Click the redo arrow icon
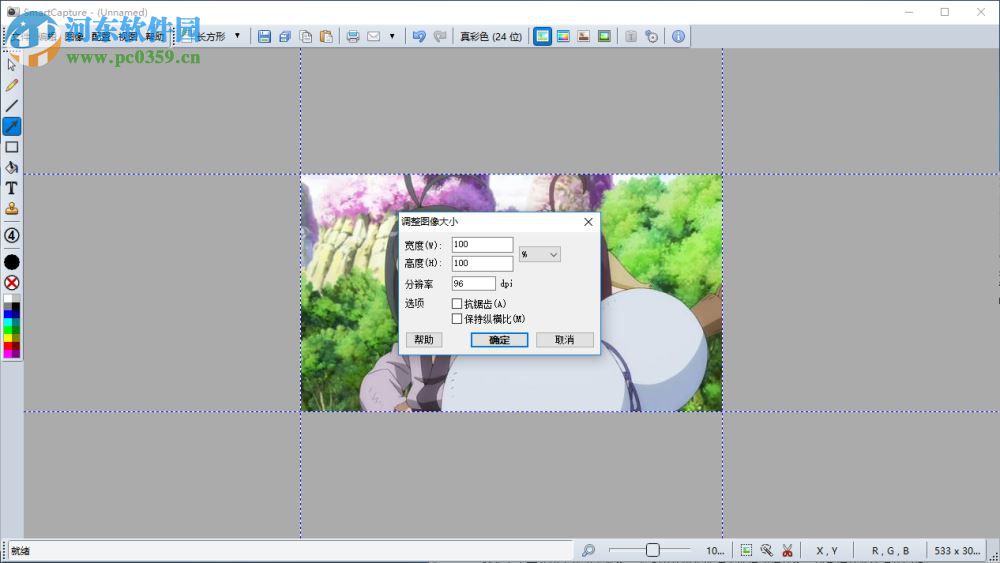1000x563 pixels. click(x=439, y=36)
